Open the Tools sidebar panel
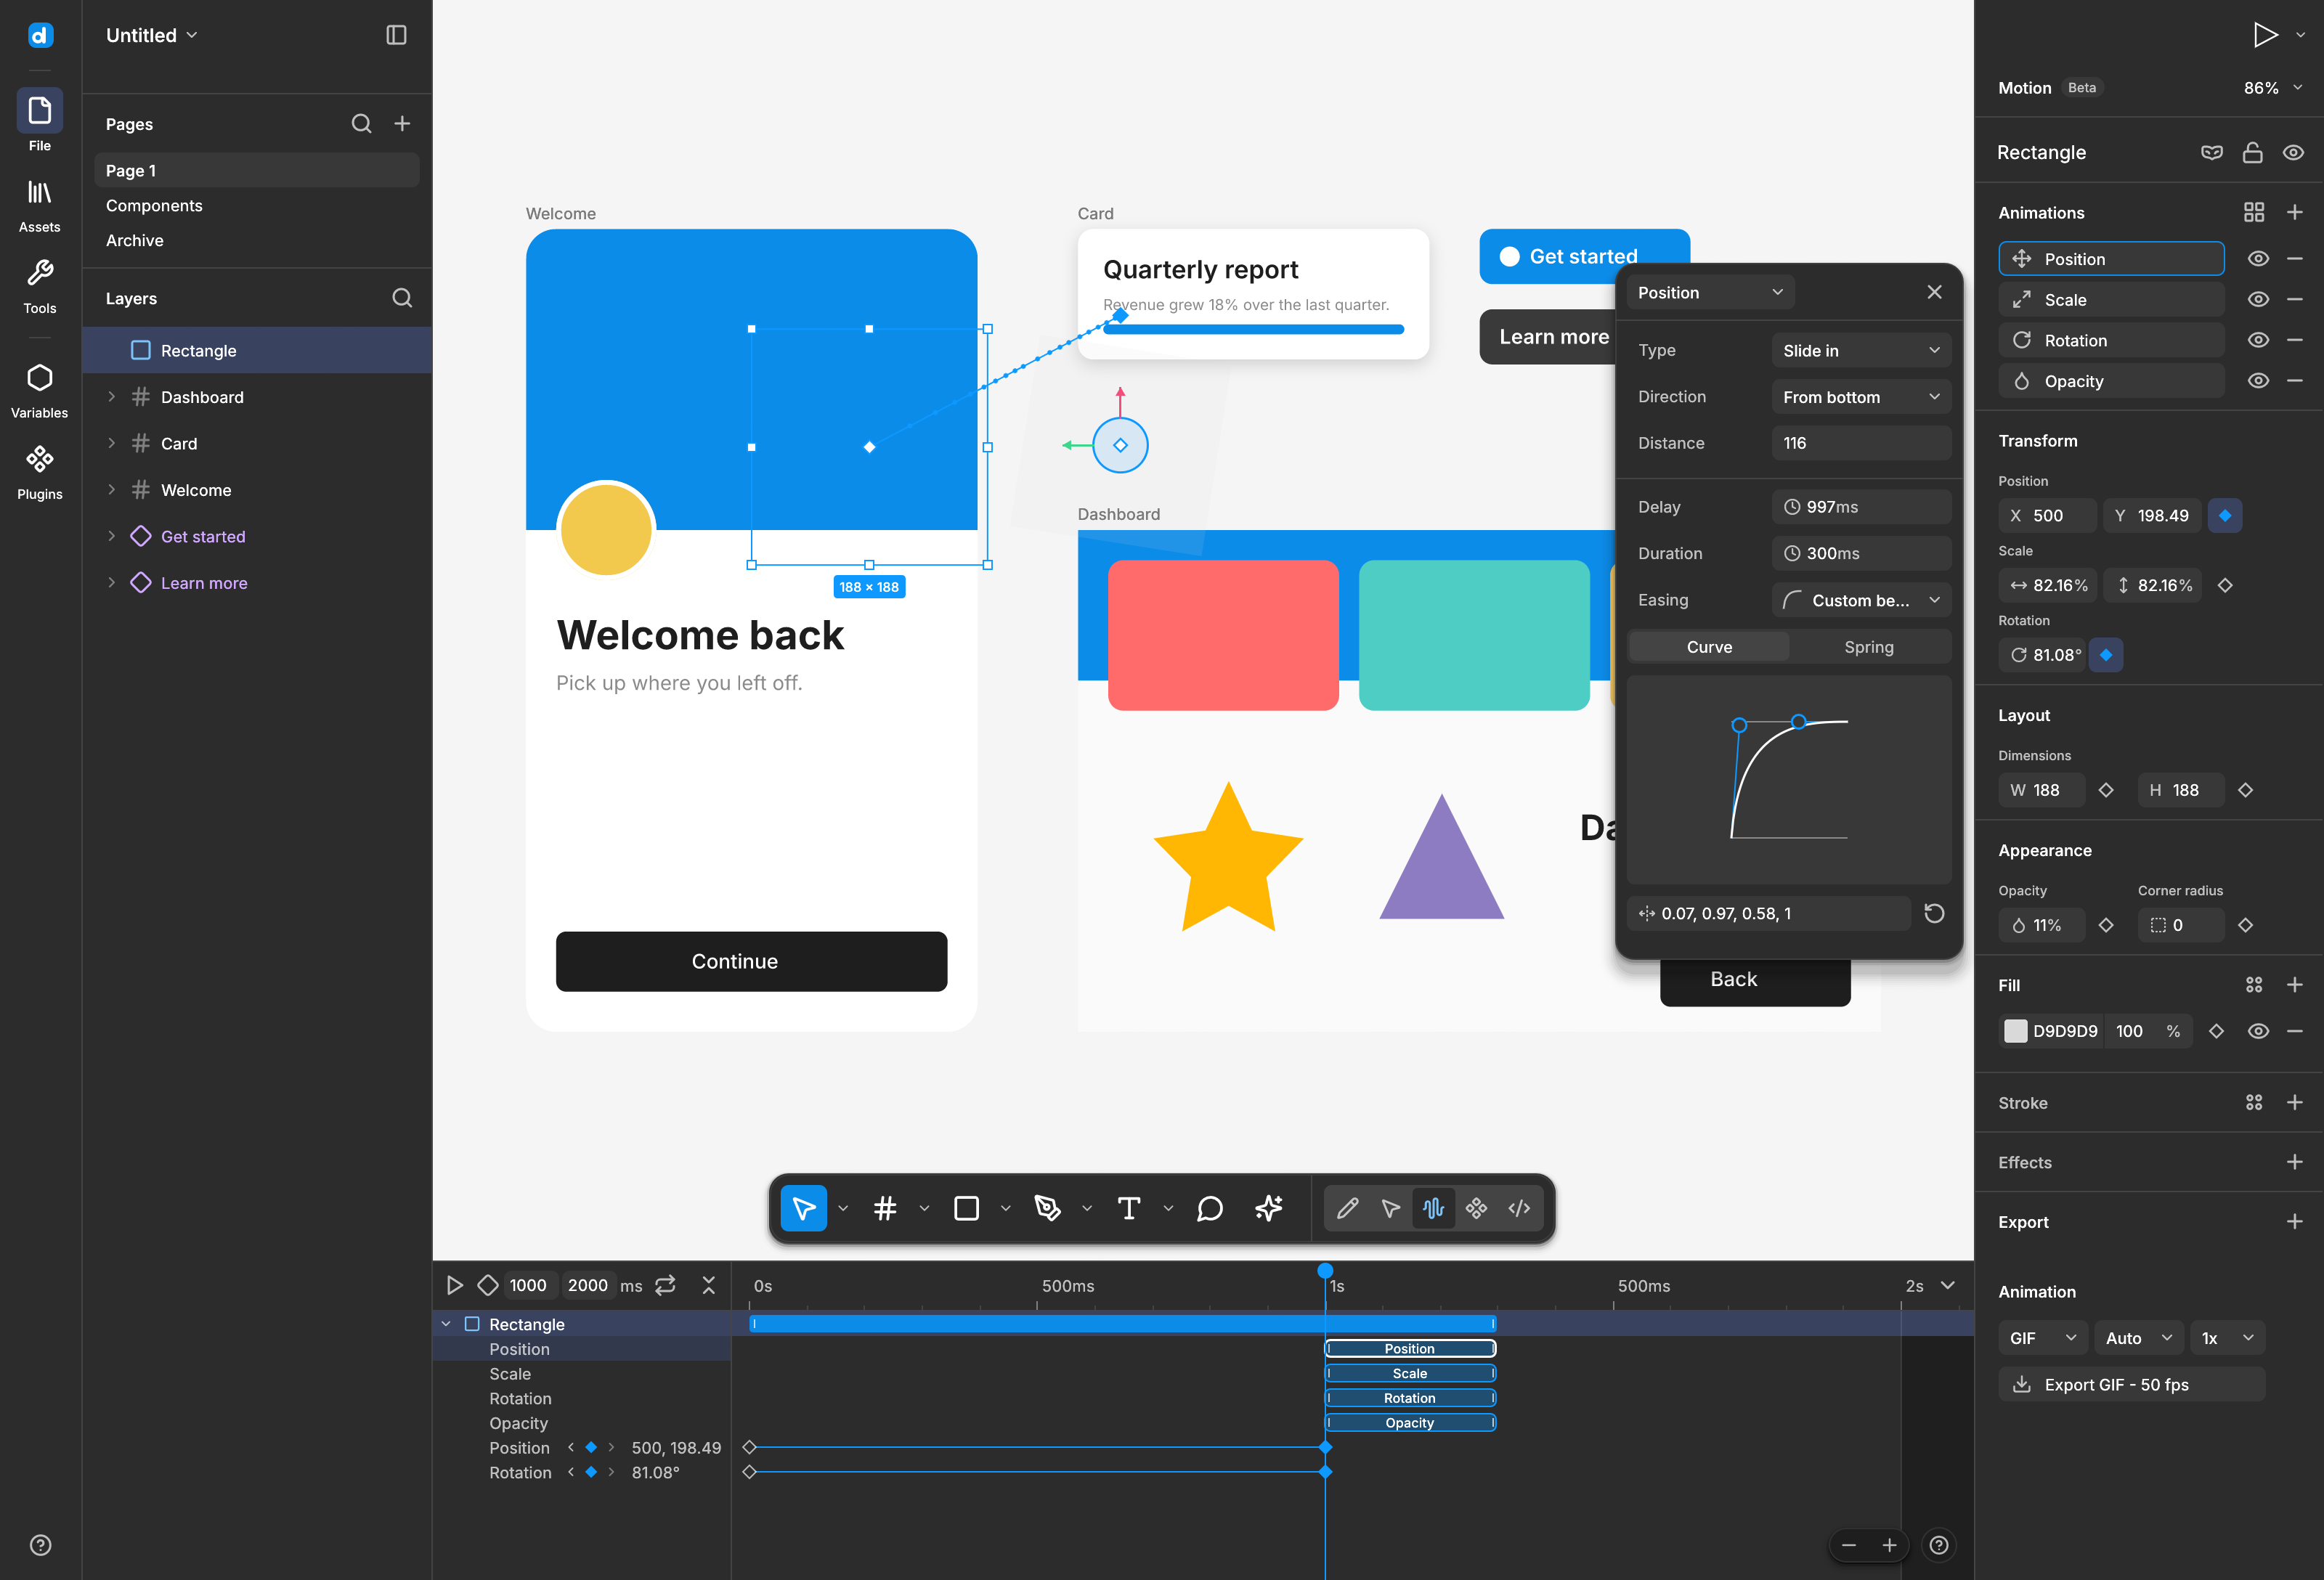The image size is (2324, 1580). 39,286
